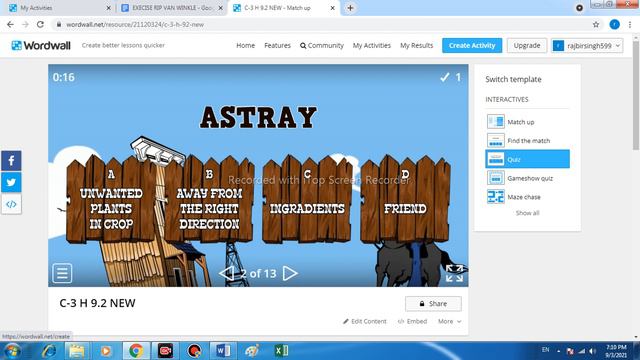
Task: Select the Quiz template
Action: coord(527,159)
